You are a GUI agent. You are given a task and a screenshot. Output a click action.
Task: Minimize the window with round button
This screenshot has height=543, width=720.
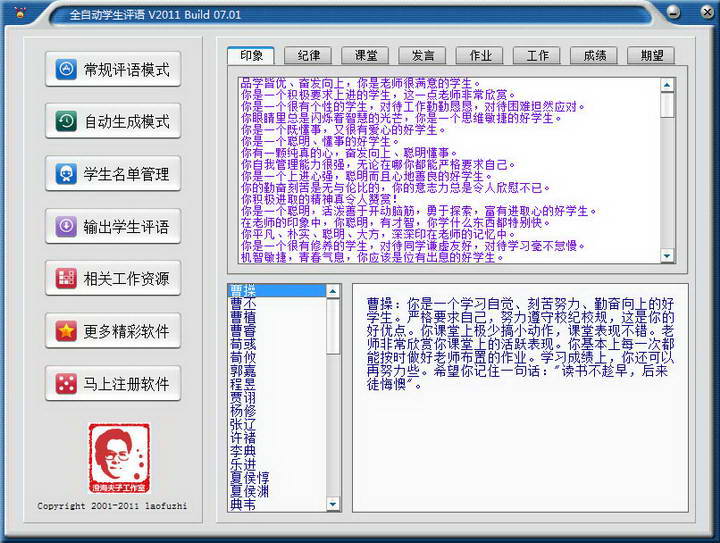[x=674, y=12]
